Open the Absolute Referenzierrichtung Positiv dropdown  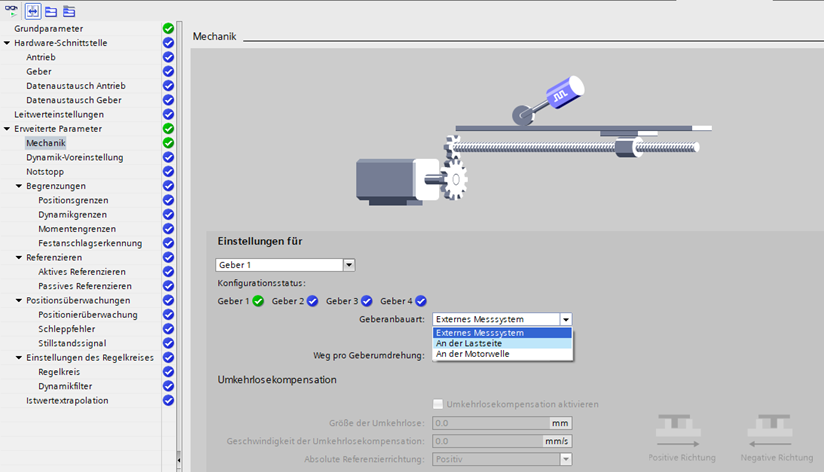point(565,458)
